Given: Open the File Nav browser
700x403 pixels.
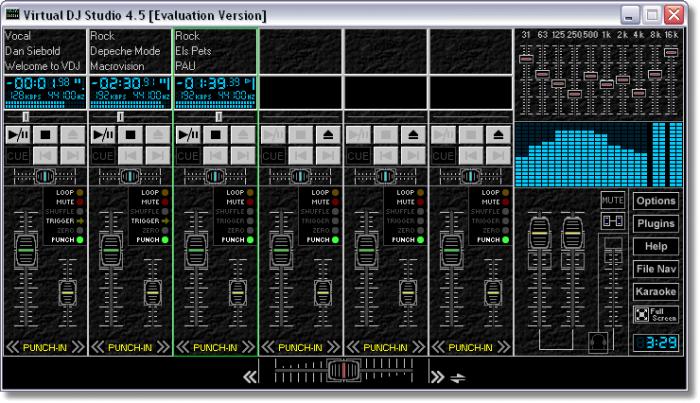Looking at the screenshot, I should pyautogui.click(x=655, y=269).
